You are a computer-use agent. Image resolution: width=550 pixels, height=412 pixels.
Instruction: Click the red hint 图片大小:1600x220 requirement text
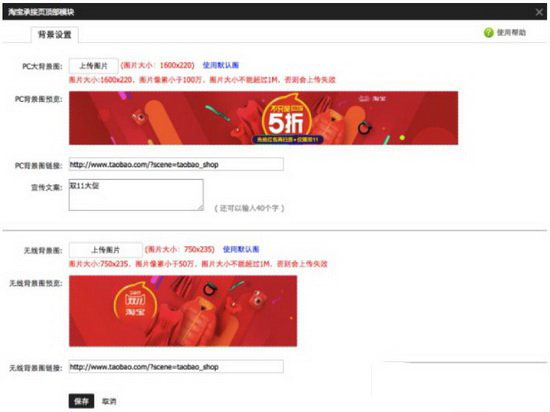[x=202, y=80]
